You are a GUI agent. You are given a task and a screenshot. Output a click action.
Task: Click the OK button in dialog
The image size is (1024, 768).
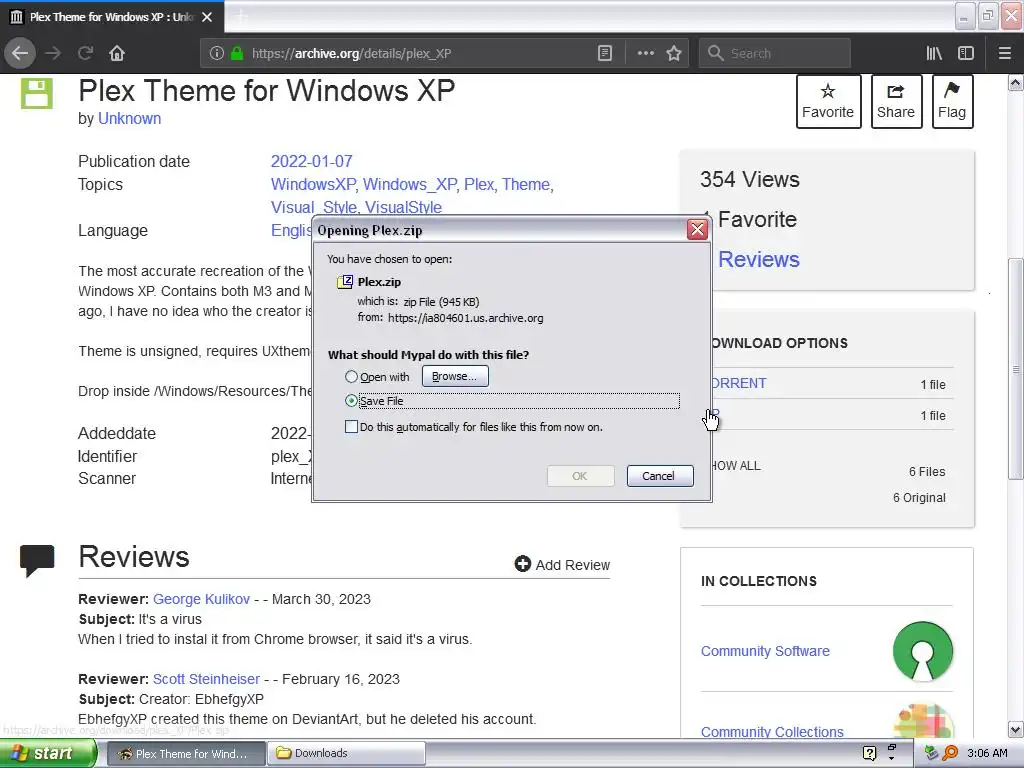tap(580, 475)
